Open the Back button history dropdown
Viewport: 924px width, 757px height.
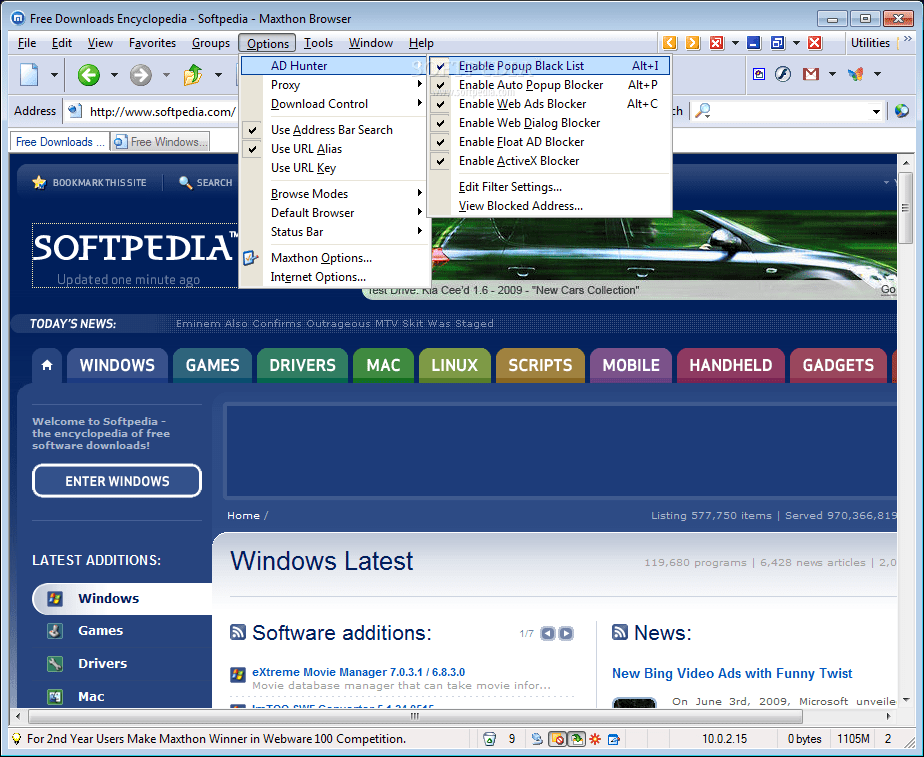tap(114, 75)
